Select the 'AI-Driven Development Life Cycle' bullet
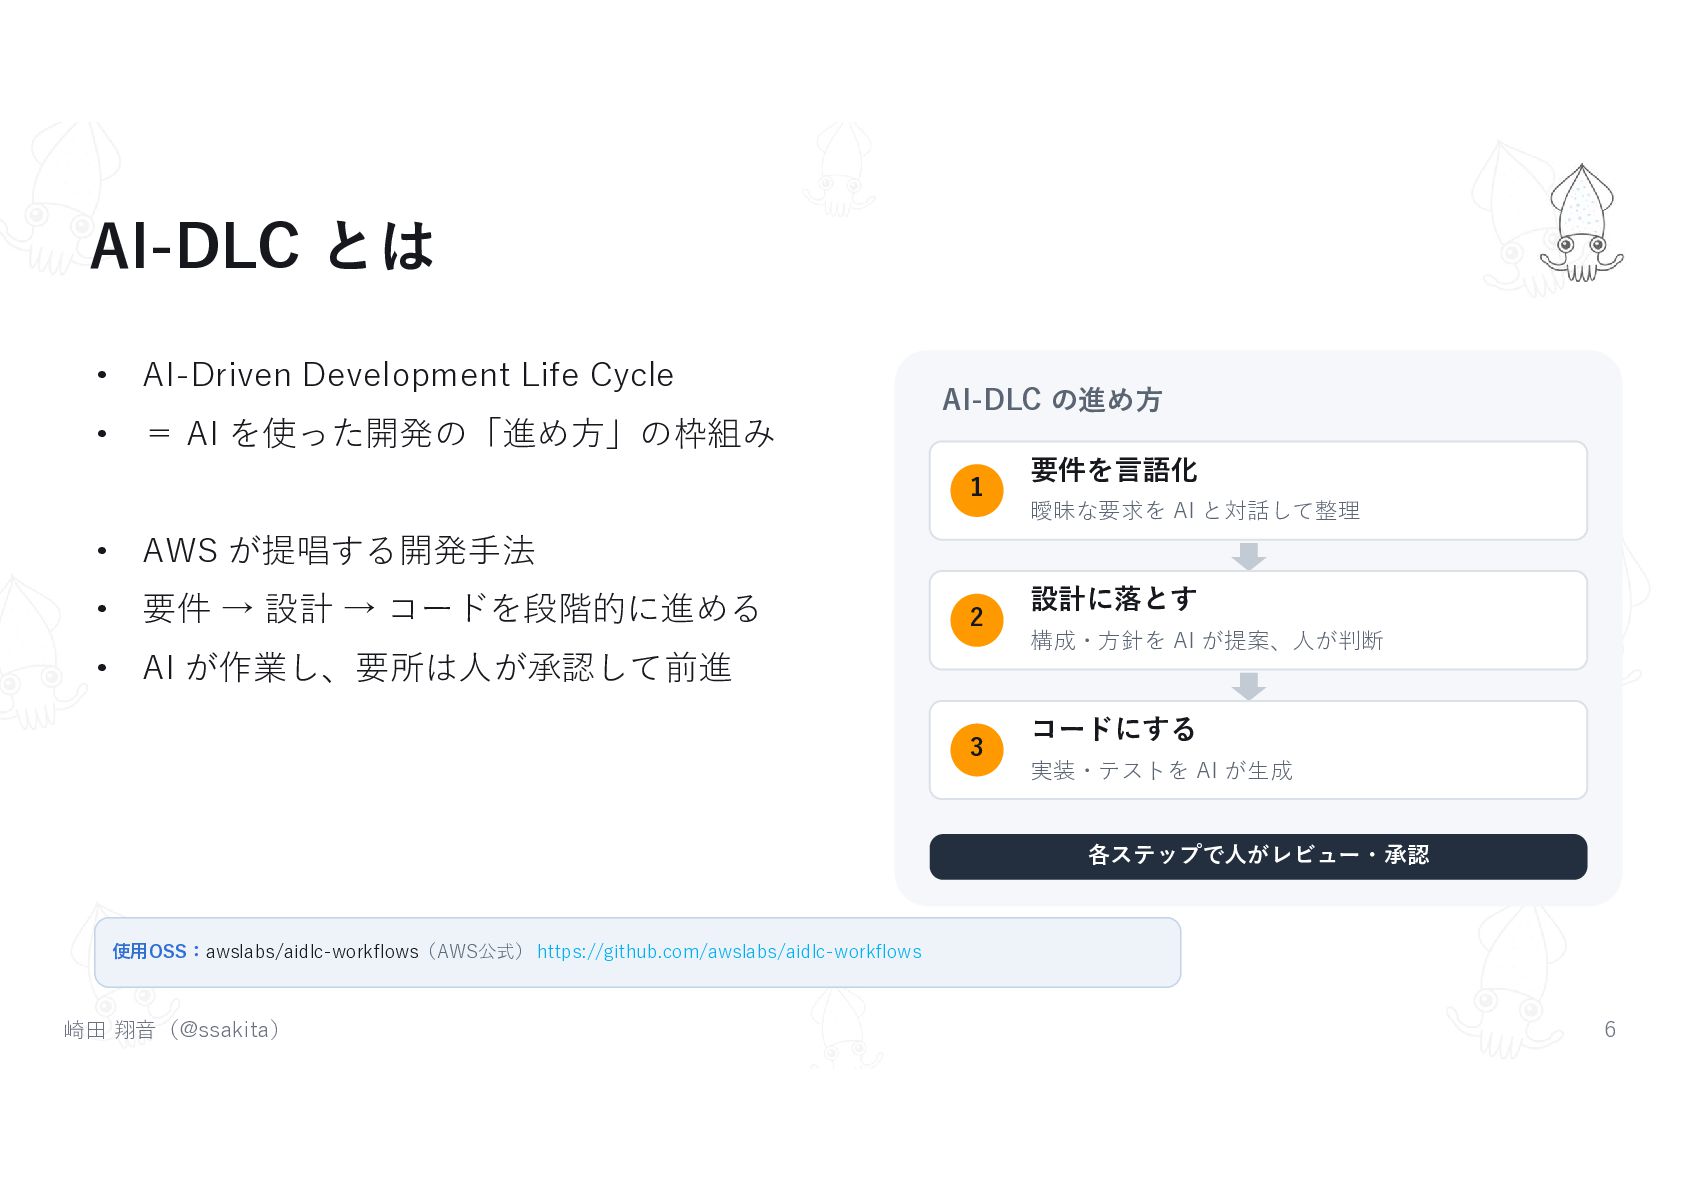This screenshot has height=1191, width=1684. click(408, 375)
